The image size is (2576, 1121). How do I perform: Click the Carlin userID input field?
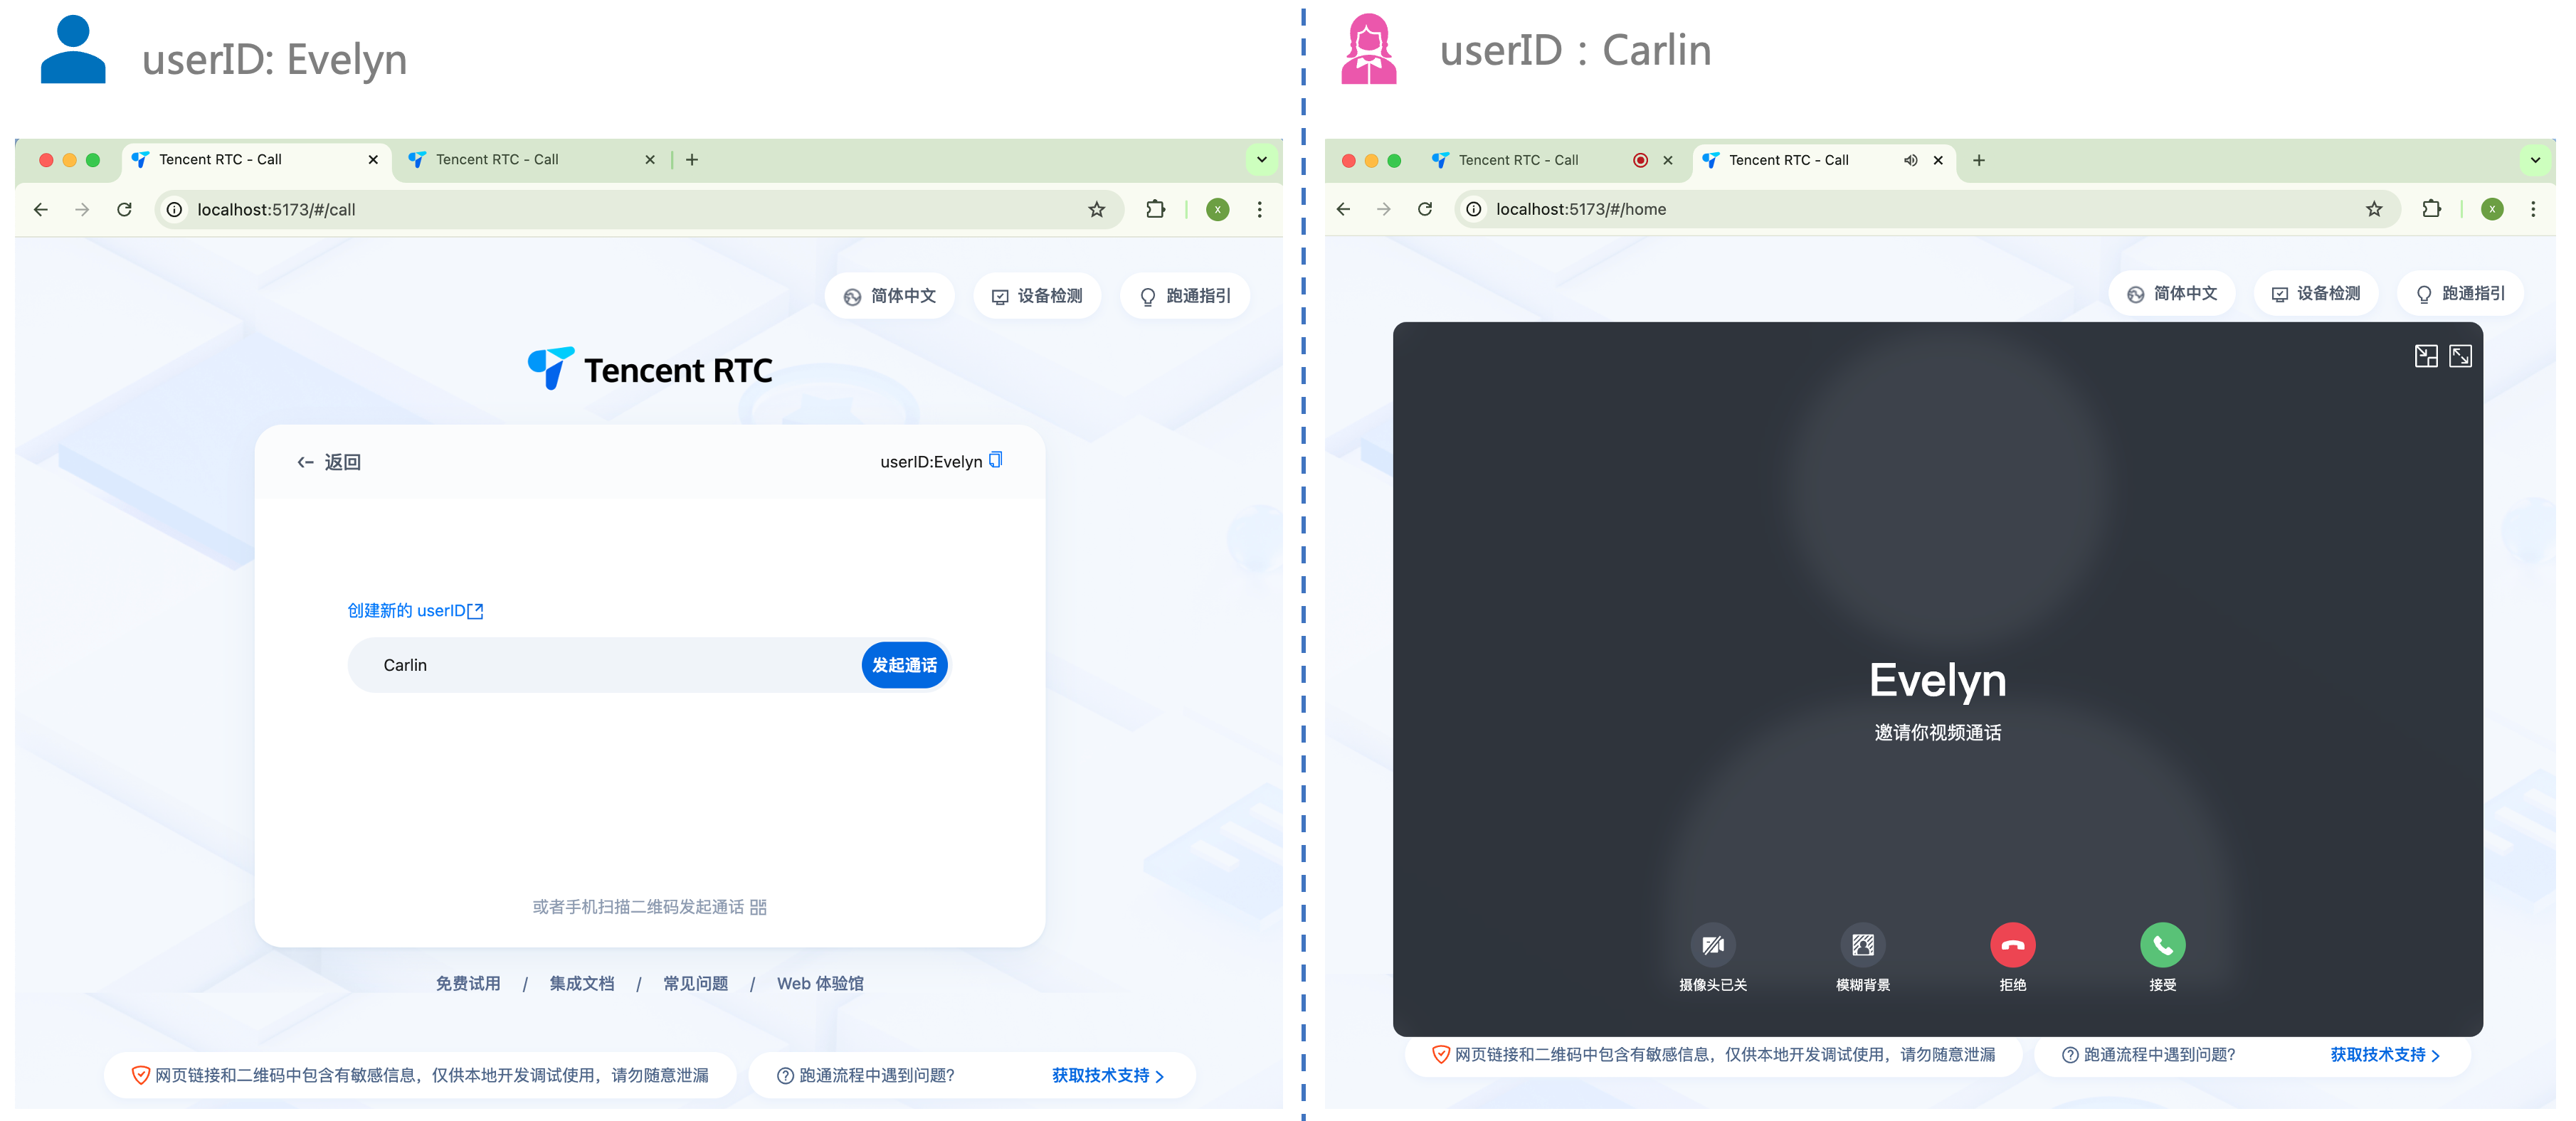(x=600, y=665)
